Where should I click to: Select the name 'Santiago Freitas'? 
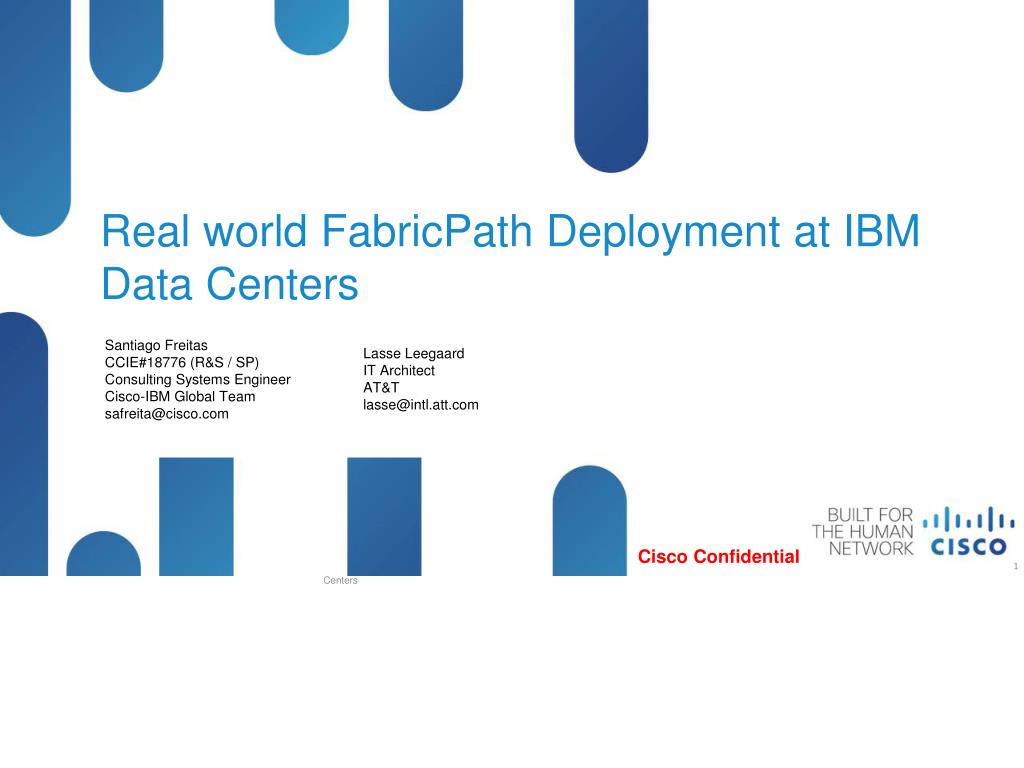[x=156, y=345]
